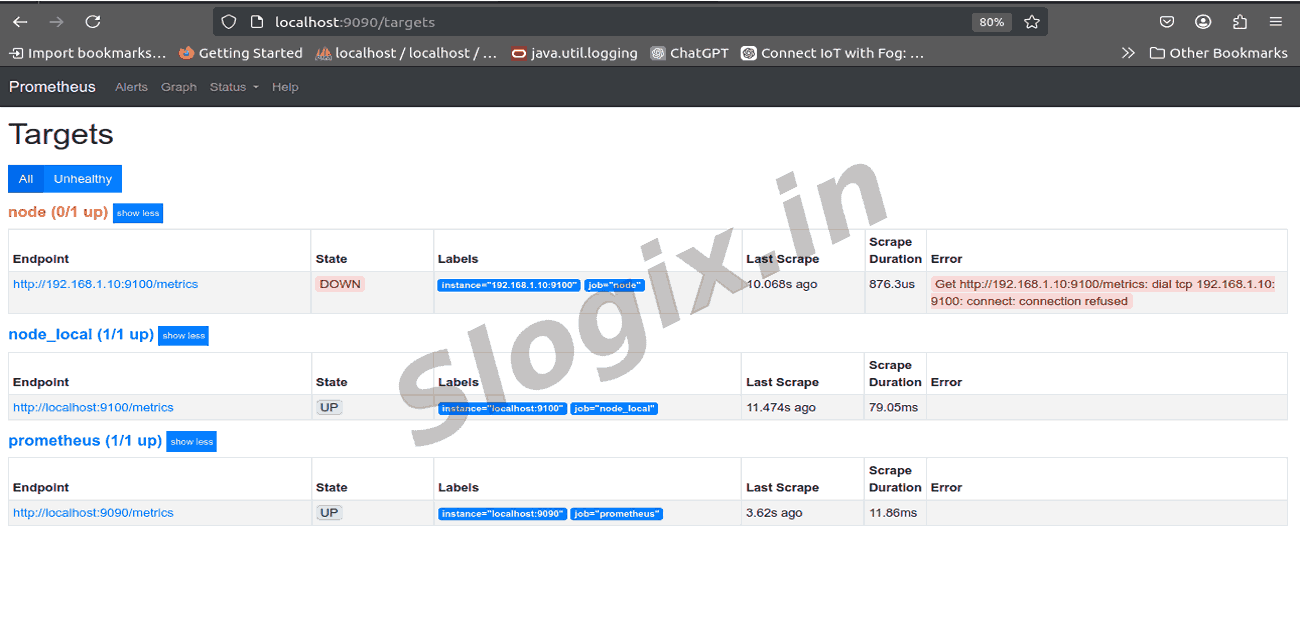The height and width of the screenshot is (630, 1300).
Task: Click the 80% zoom level indicator
Action: click(991, 22)
